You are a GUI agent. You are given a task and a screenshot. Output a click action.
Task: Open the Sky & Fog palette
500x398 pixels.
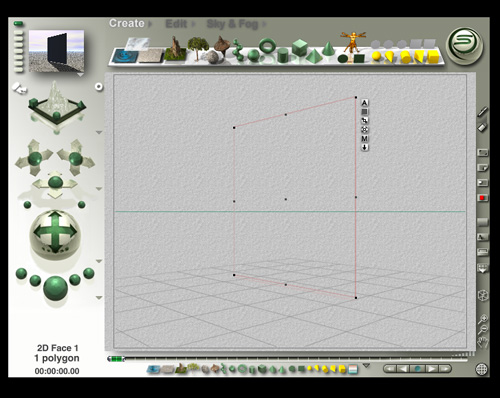click(x=232, y=24)
